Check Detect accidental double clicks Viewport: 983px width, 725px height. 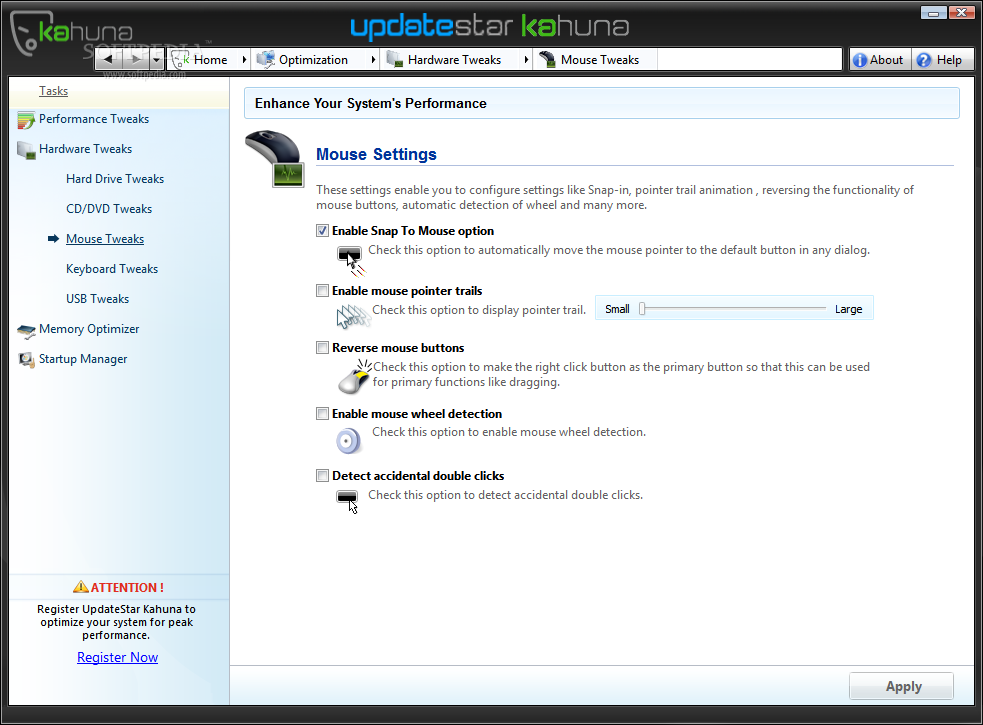[x=322, y=475]
